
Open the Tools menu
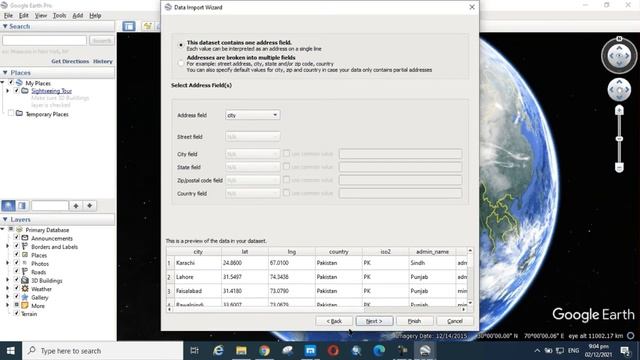(59, 16)
